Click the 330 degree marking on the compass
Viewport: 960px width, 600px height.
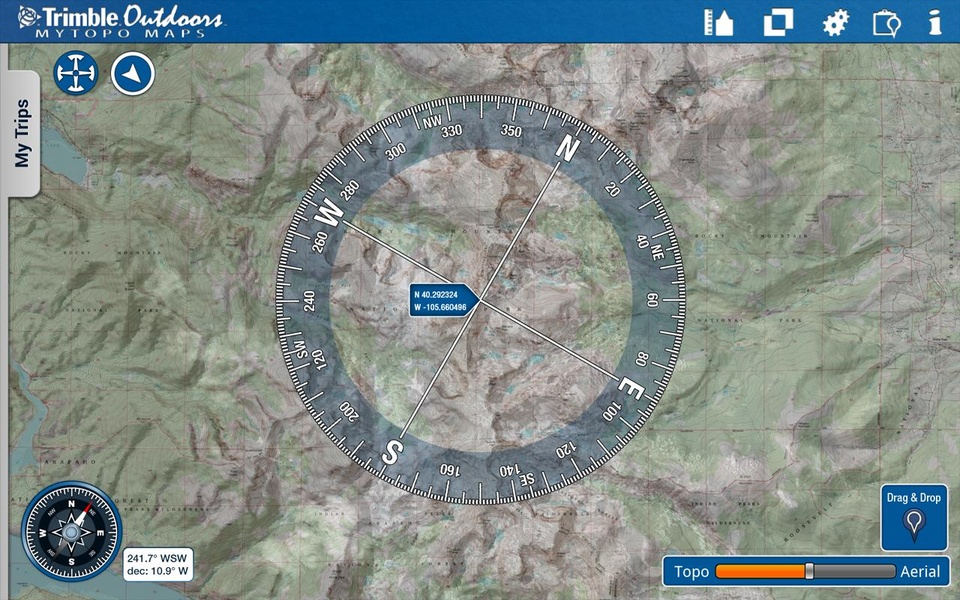451,130
